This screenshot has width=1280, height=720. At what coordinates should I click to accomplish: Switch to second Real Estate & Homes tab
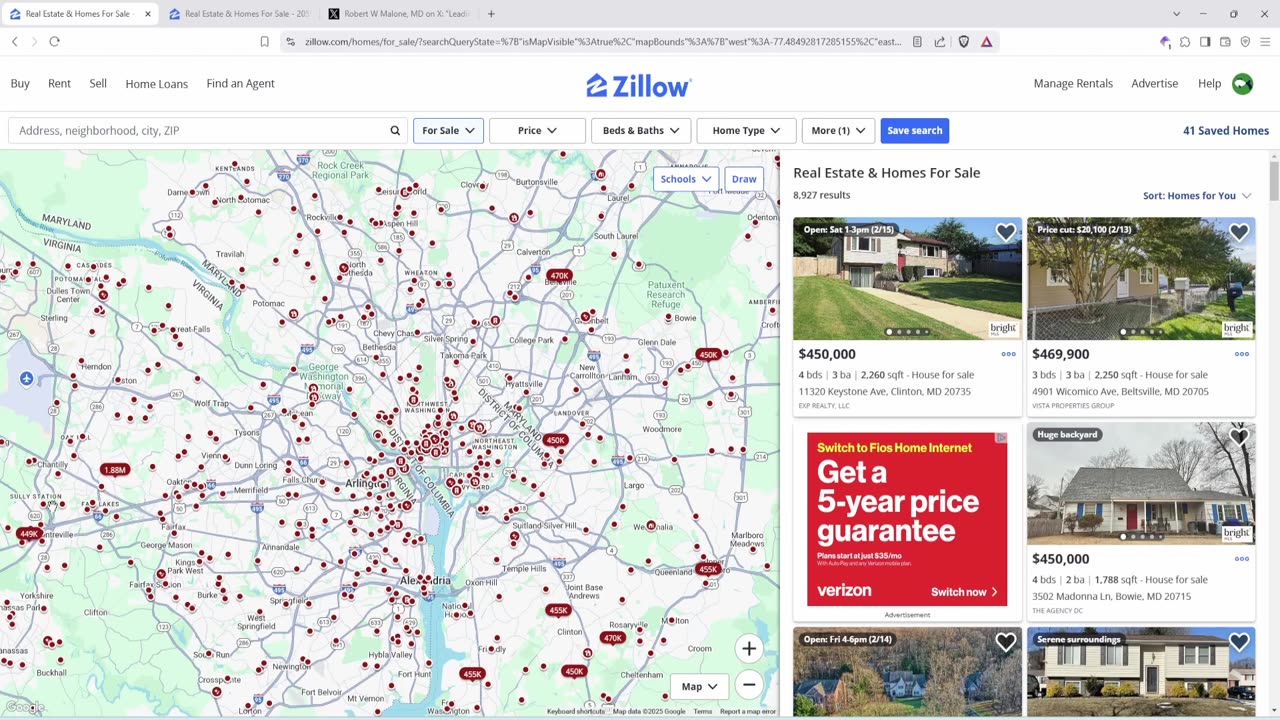tap(238, 14)
